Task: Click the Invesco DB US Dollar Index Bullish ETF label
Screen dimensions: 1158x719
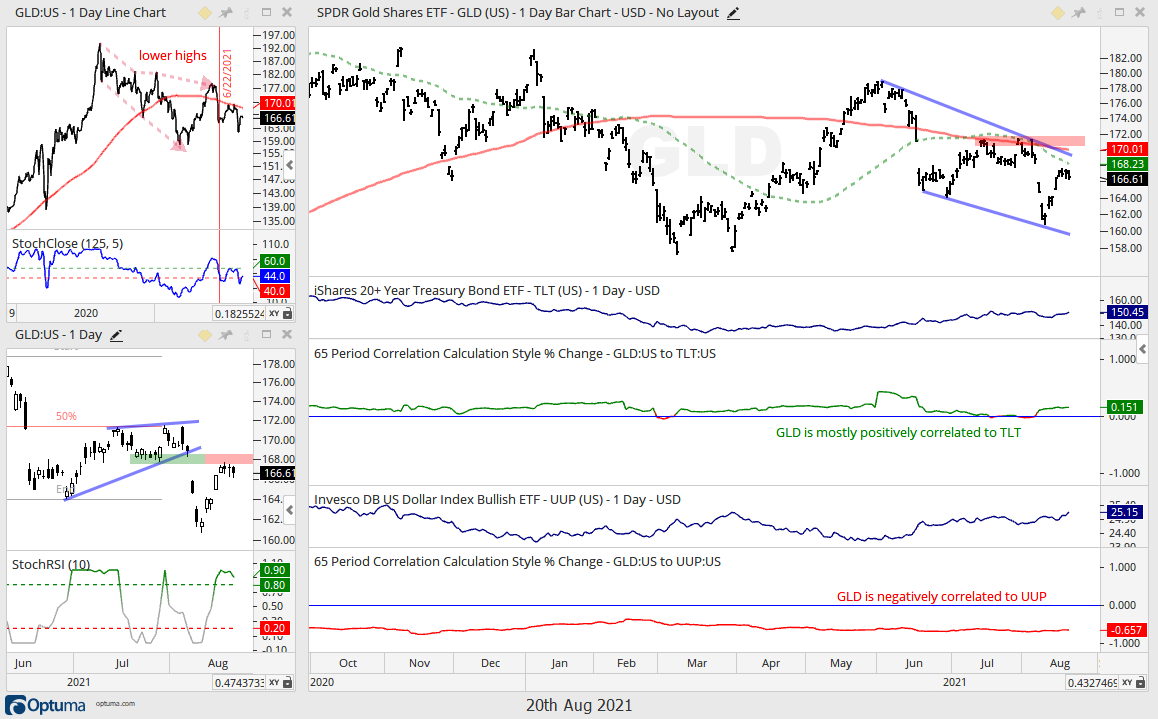Action: (x=497, y=500)
